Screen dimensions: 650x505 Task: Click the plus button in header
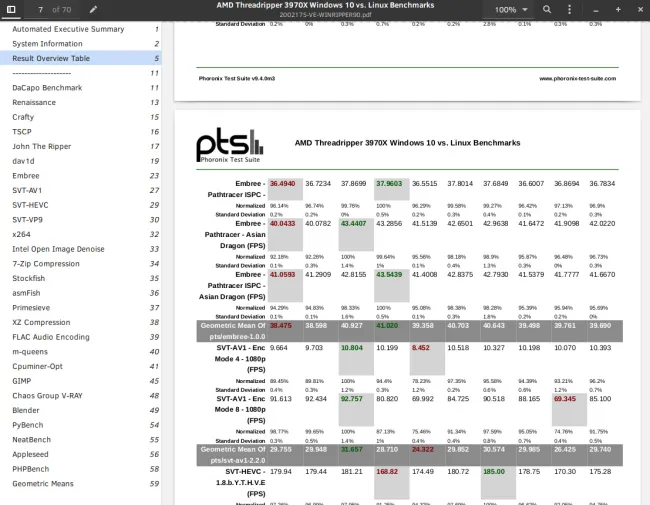pos(618,10)
